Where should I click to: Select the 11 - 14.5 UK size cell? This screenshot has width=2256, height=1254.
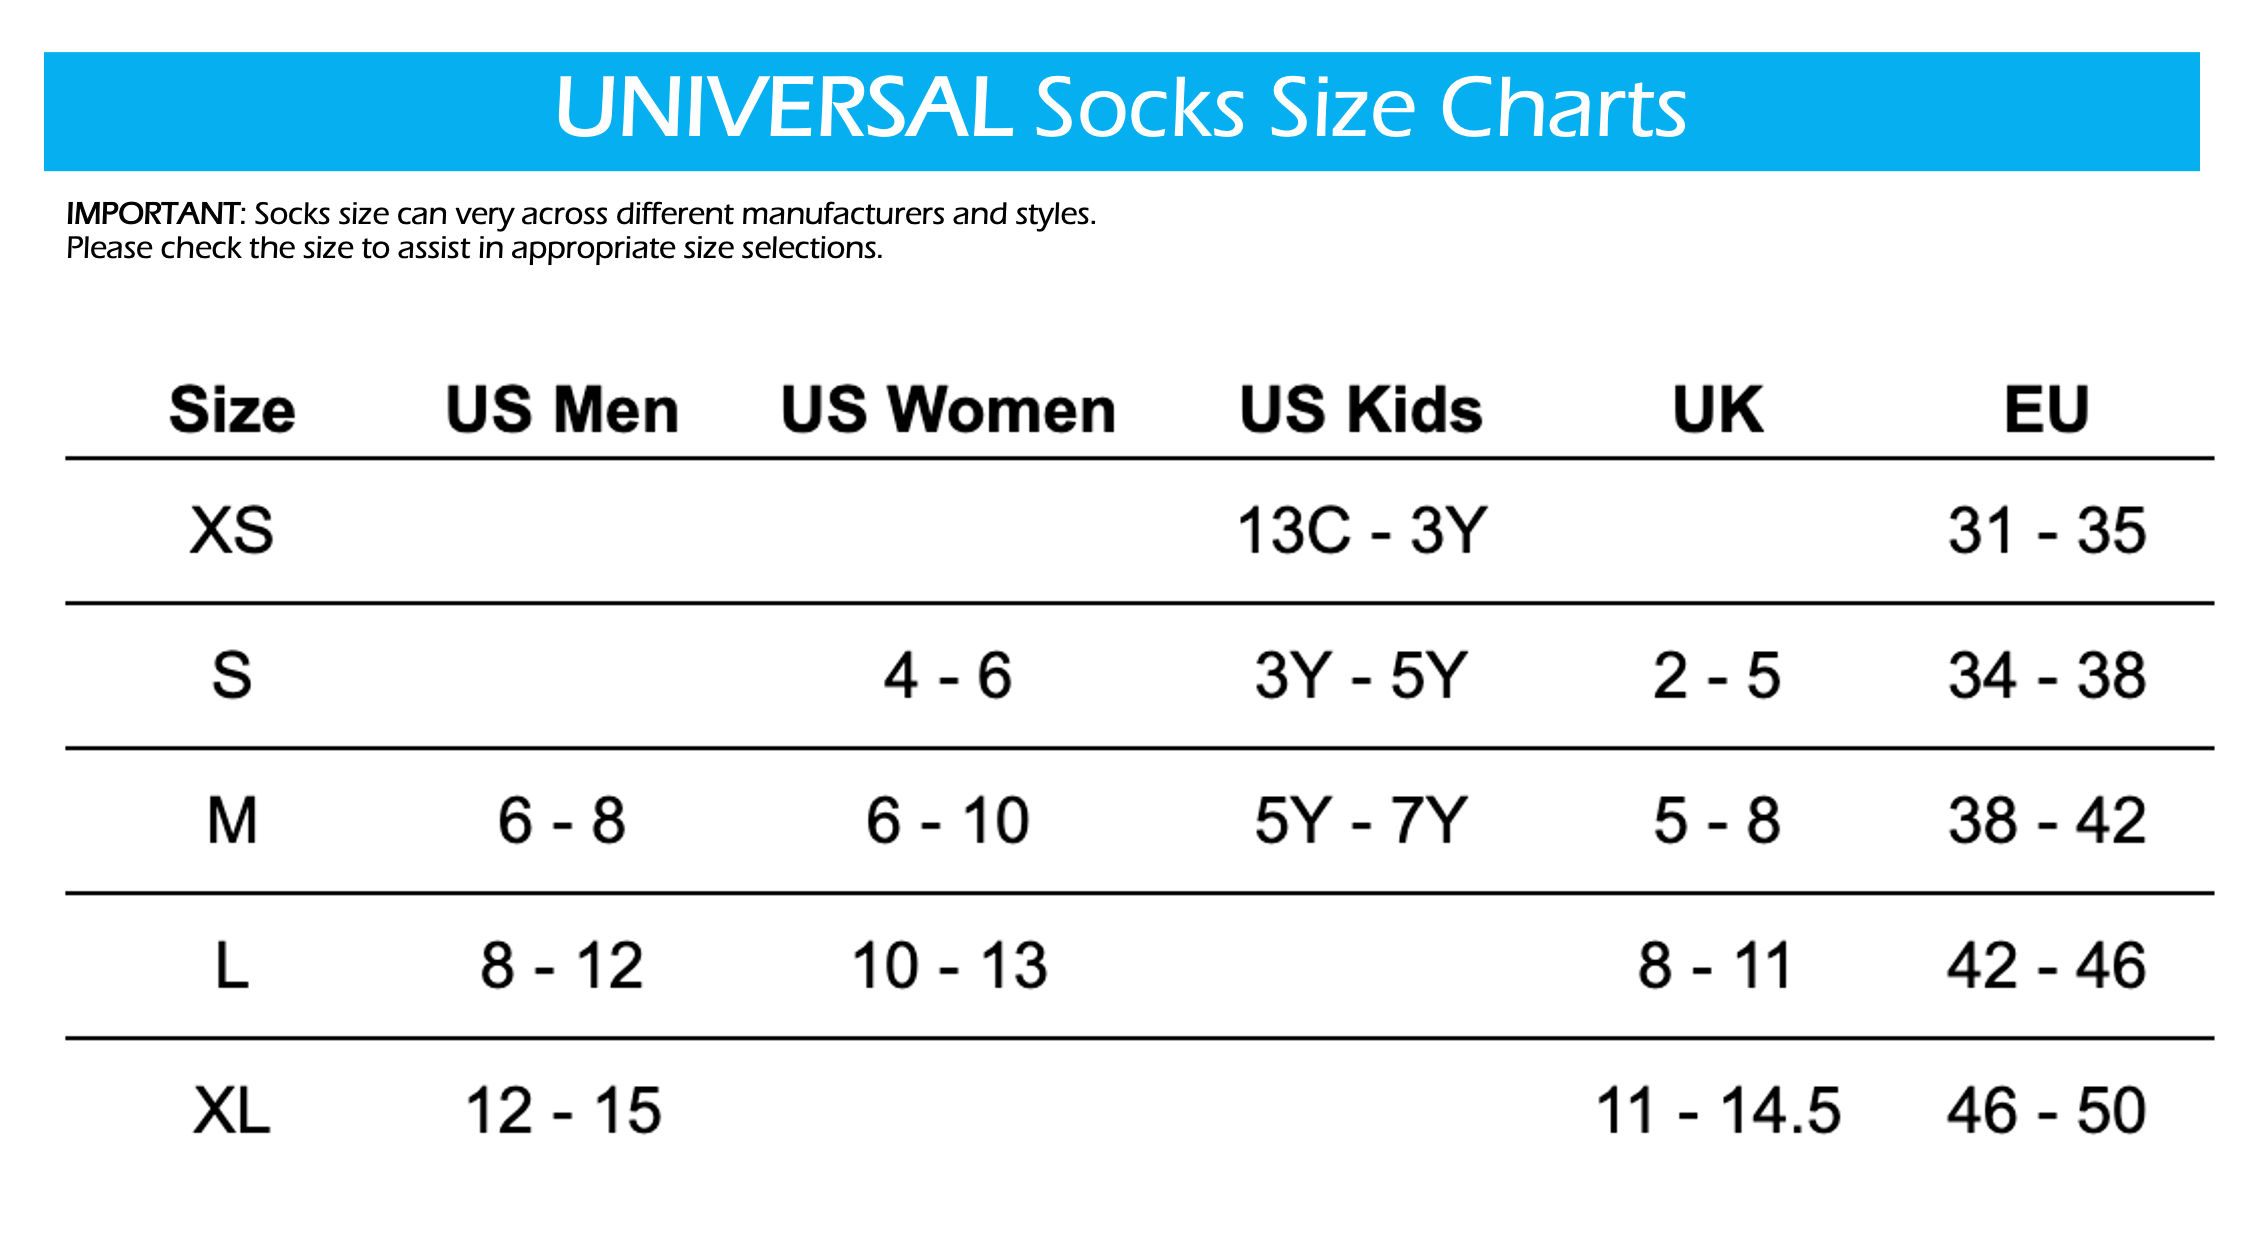tap(1718, 1111)
